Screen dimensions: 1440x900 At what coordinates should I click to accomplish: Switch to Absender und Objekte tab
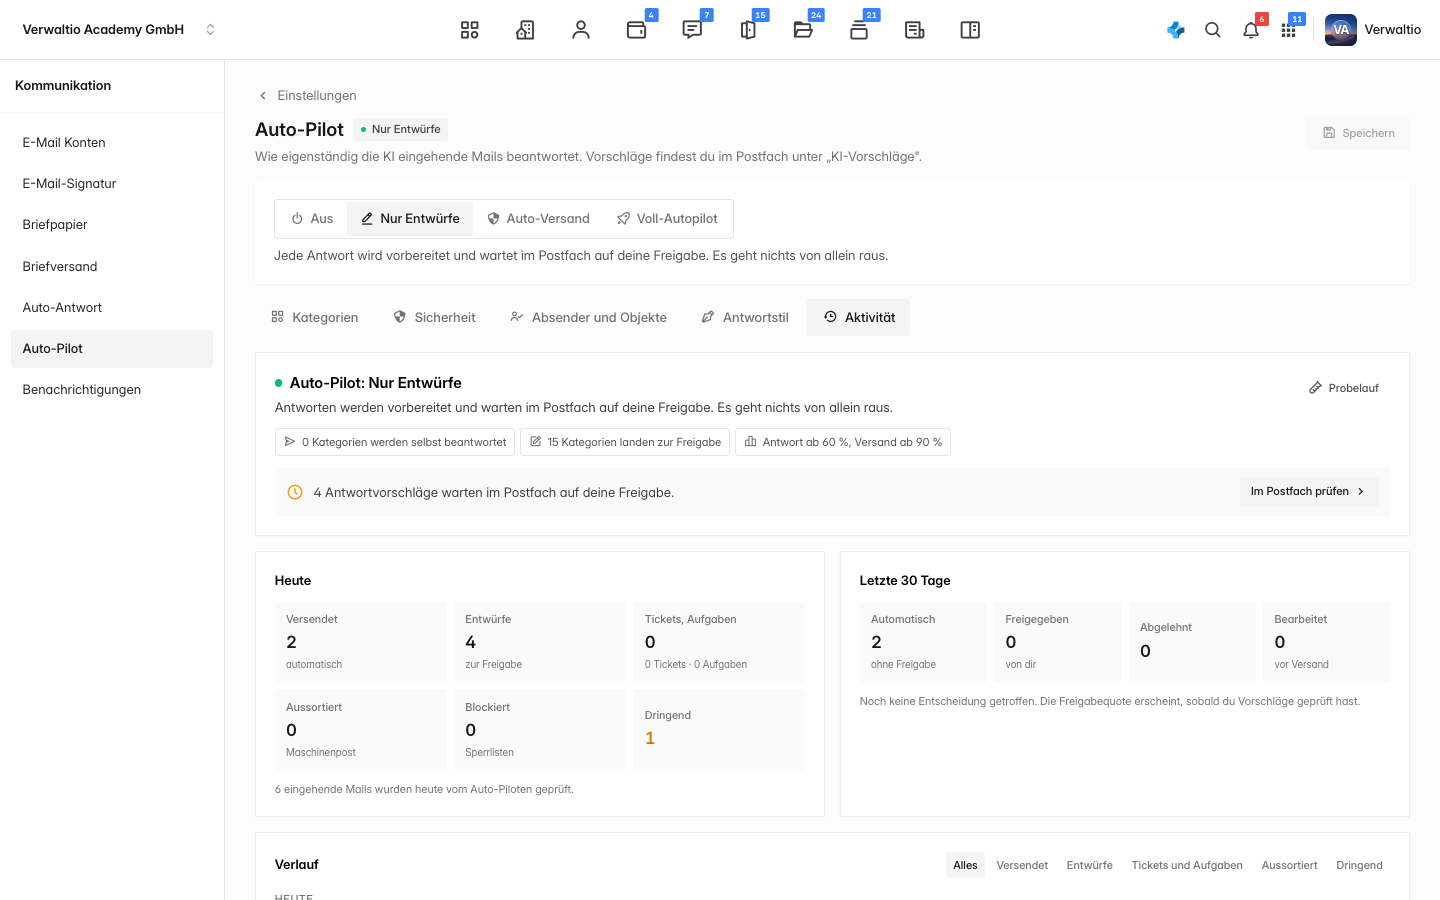click(588, 317)
